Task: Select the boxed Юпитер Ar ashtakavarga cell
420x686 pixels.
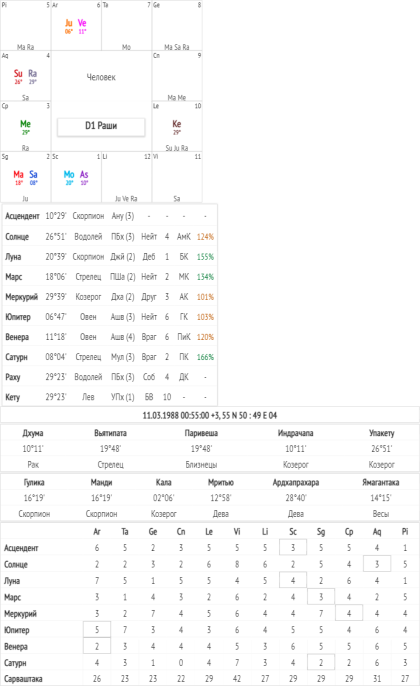Action: tap(97, 630)
